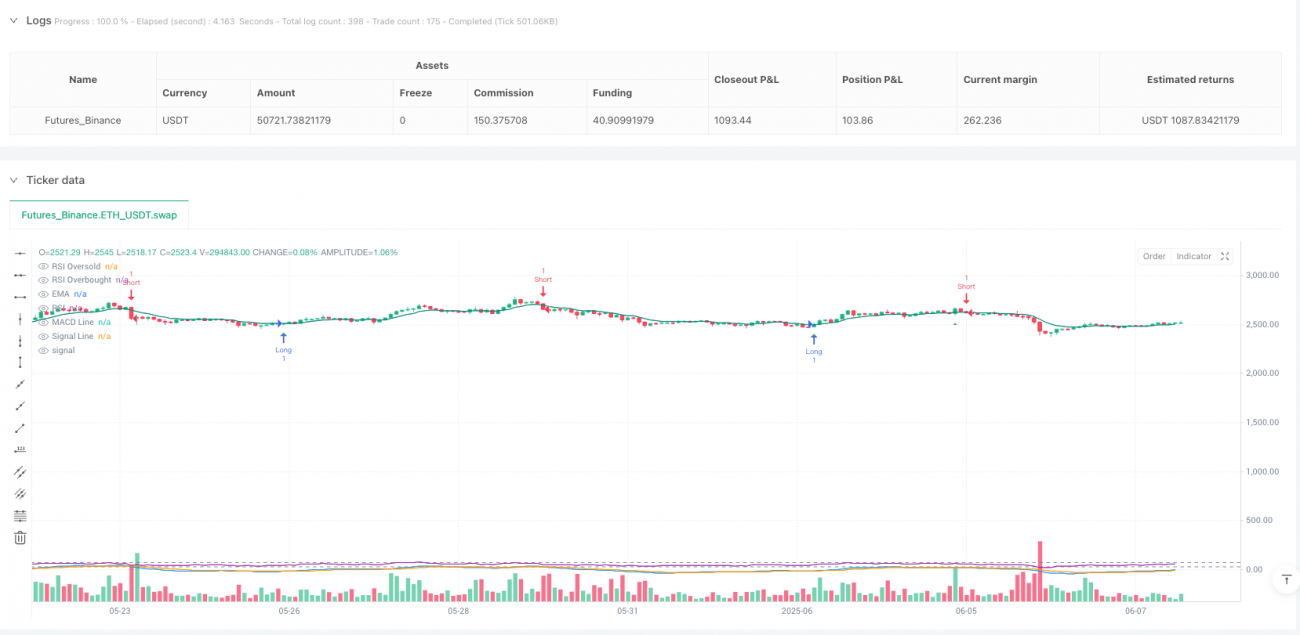Click the trash icon to clear drawings
1300x635 pixels.
pos(19,537)
